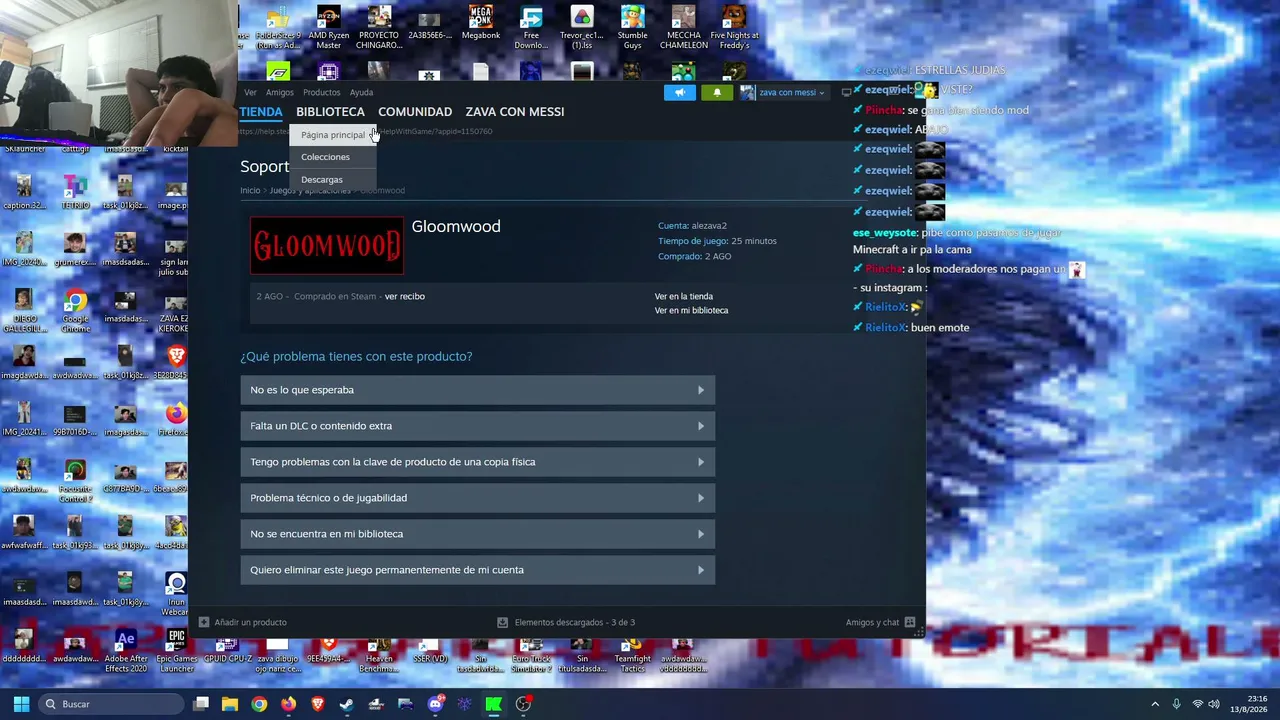Open the Heaven Benchmark desktop icon
This screenshot has width=1280, height=720.
pyautogui.click(x=379, y=657)
